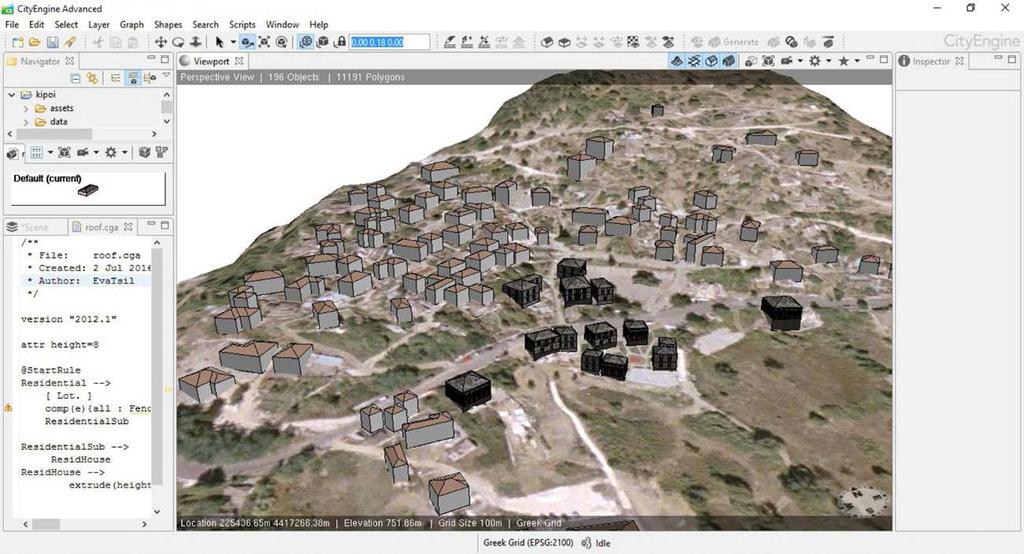Switch to the Scene tab
This screenshot has height=554, width=1024.
click(35, 227)
